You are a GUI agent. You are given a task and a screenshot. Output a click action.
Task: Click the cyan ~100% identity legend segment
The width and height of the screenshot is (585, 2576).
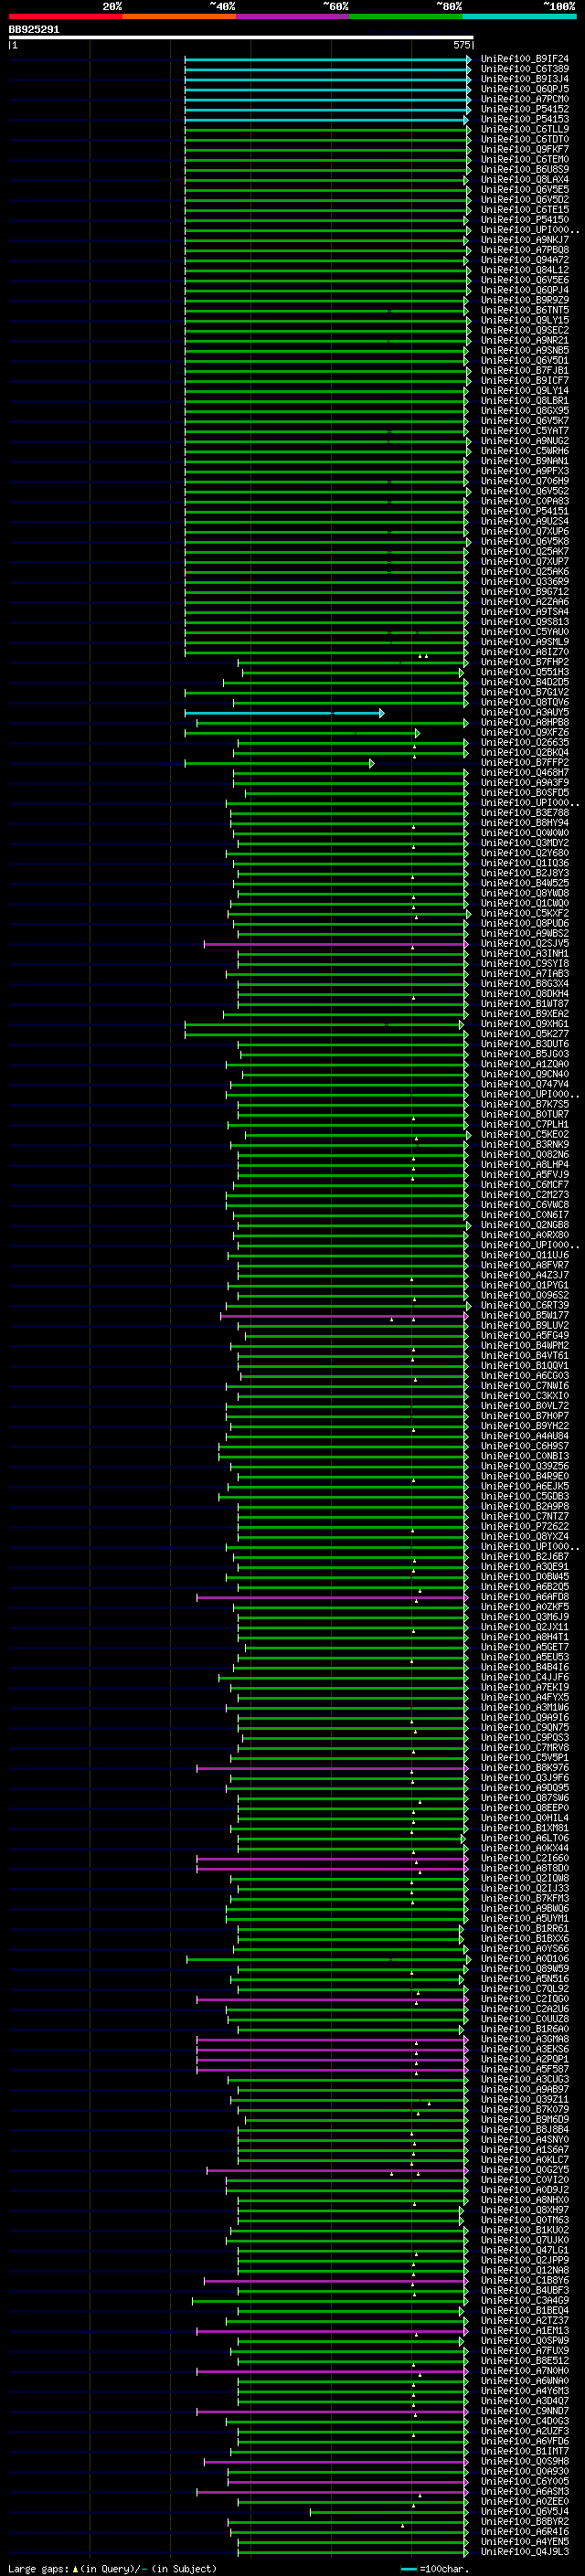(520, 16)
